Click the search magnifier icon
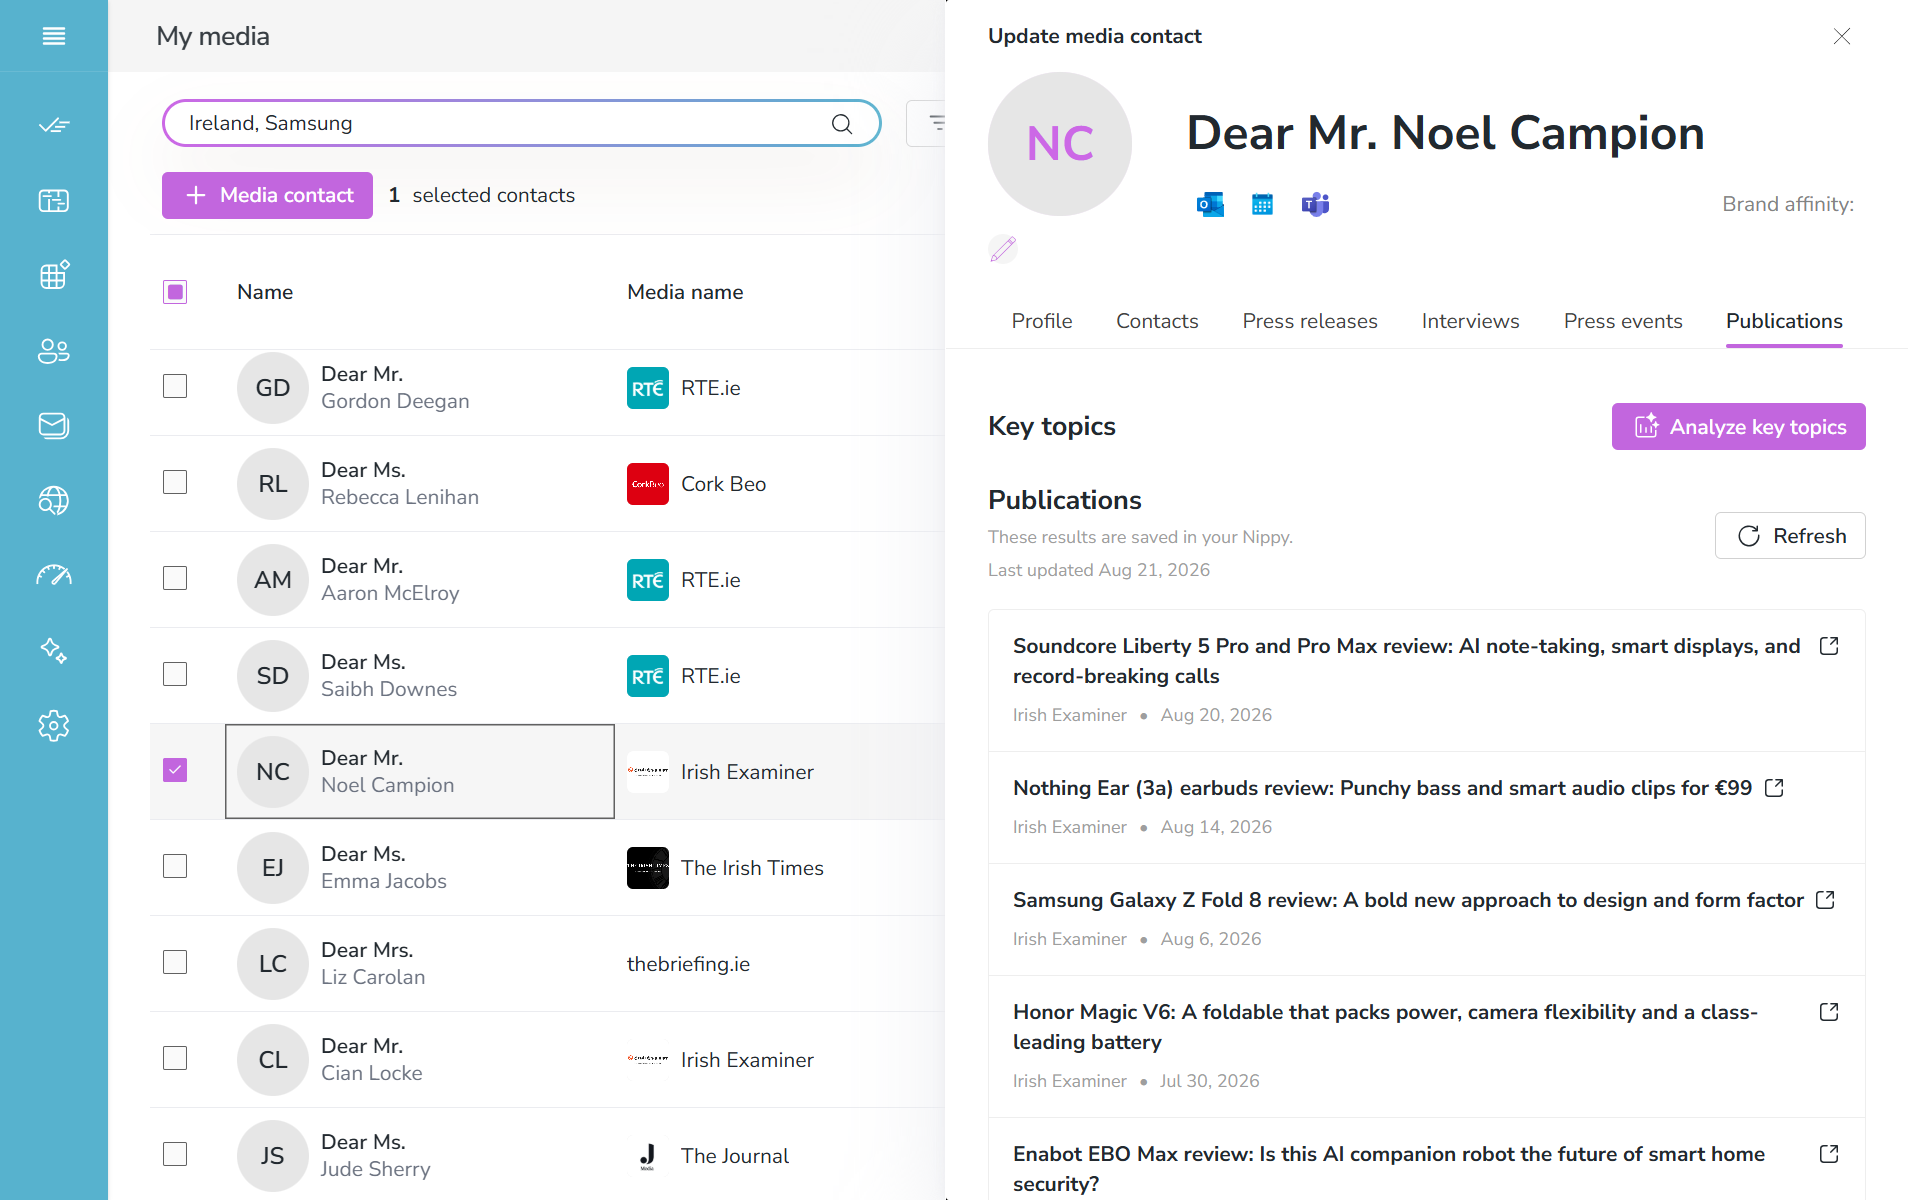The height and width of the screenshot is (1200, 1910). [x=842, y=123]
